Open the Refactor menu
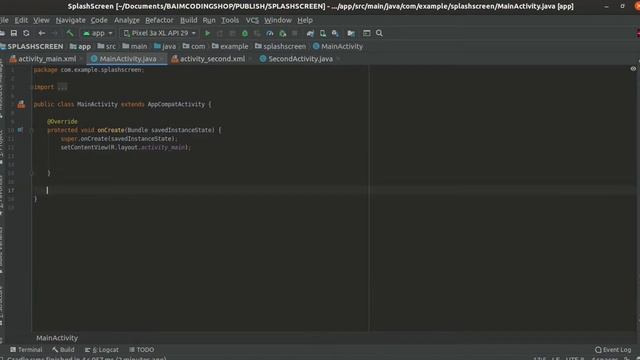Screen dimensions: 640x360 click(159, 20)
